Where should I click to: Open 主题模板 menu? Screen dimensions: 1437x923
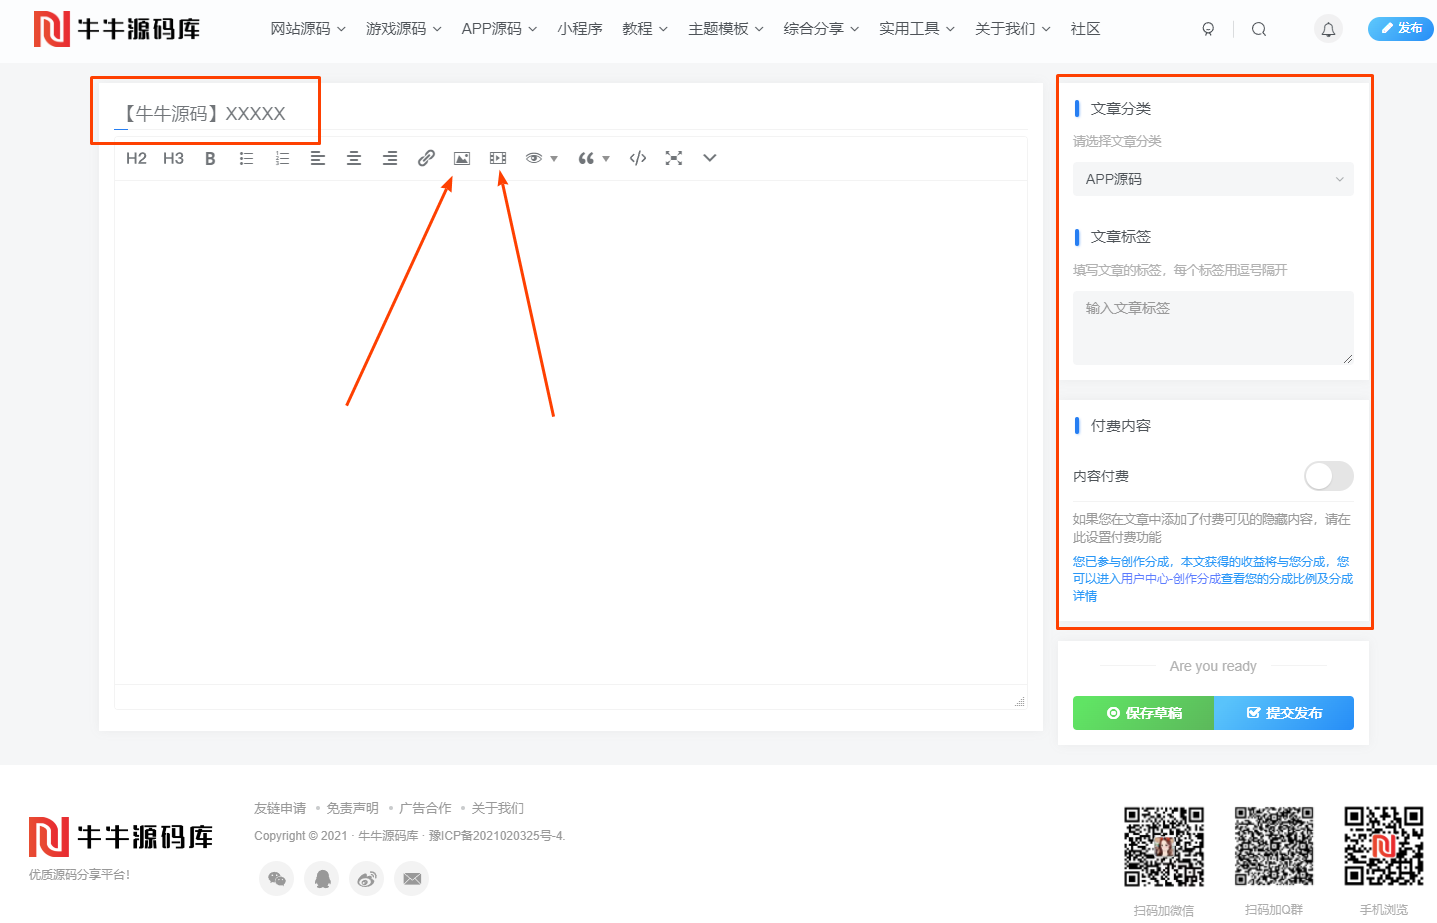point(726,29)
